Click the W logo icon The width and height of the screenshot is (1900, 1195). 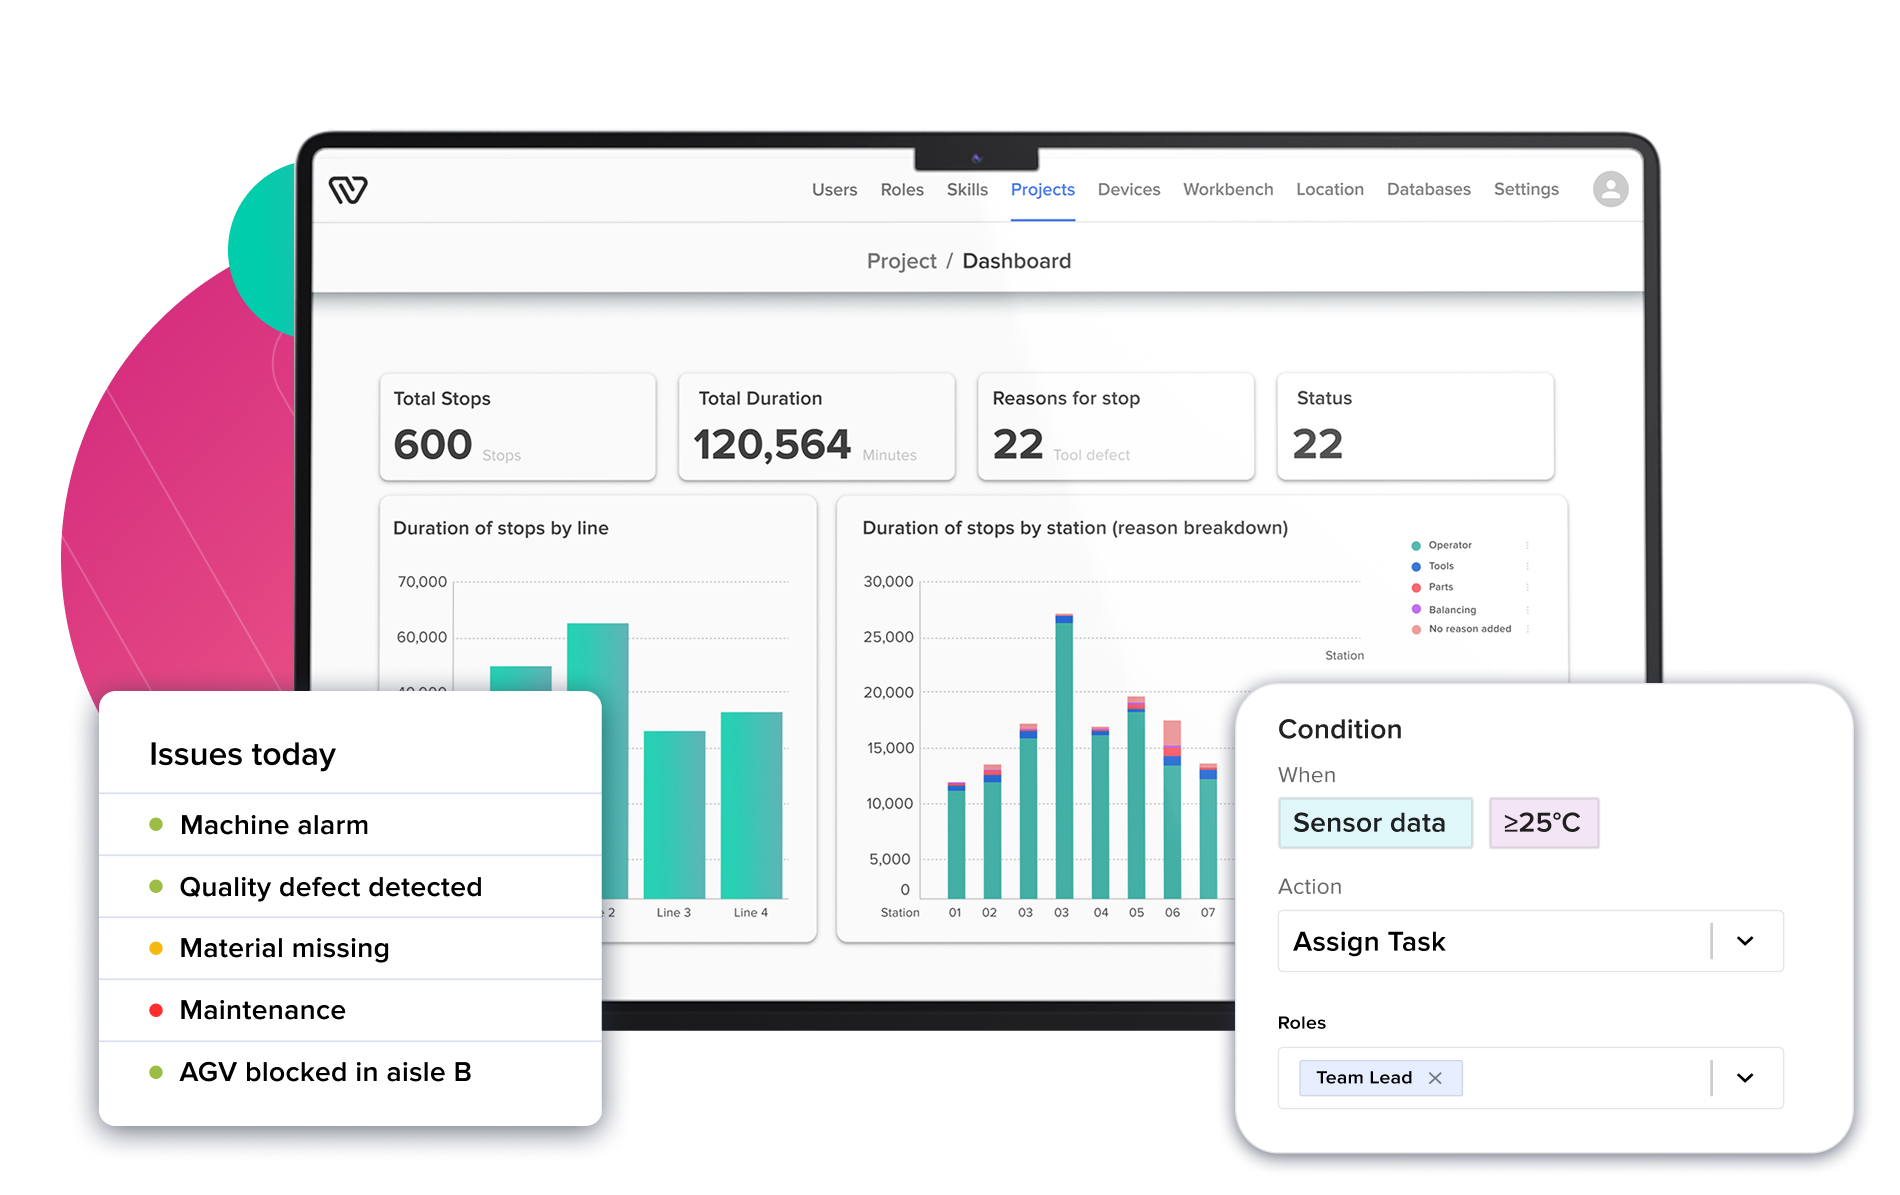(348, 189)
